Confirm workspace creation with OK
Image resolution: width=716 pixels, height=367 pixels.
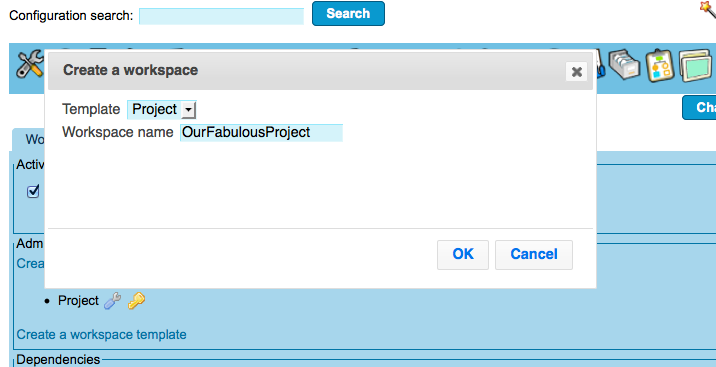point(463,255)
